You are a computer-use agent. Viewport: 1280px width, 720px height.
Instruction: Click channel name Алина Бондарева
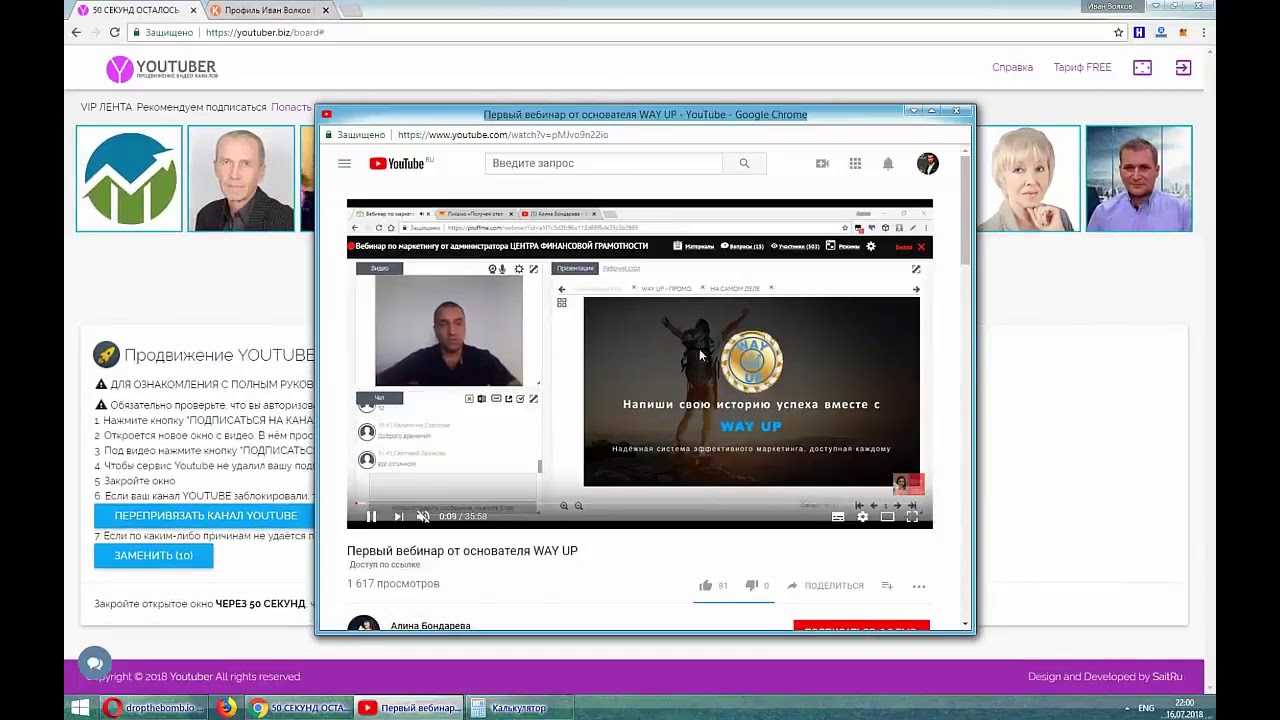[x=430, y=626]
